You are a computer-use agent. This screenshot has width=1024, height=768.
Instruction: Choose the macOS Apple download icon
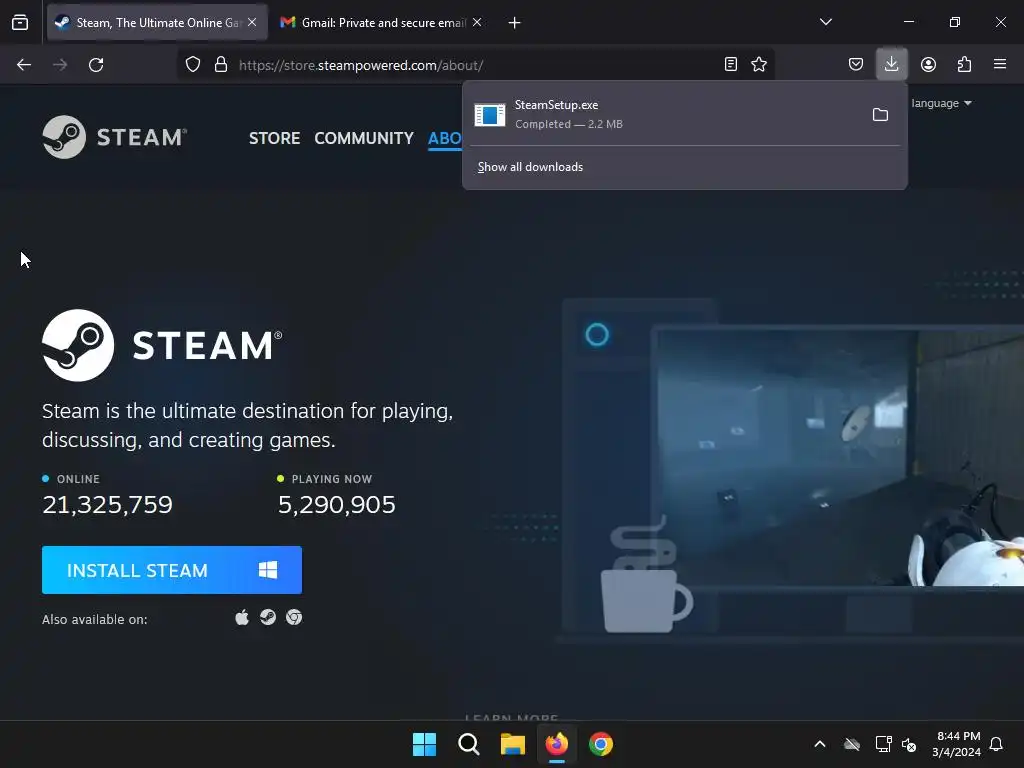[242, 618]
